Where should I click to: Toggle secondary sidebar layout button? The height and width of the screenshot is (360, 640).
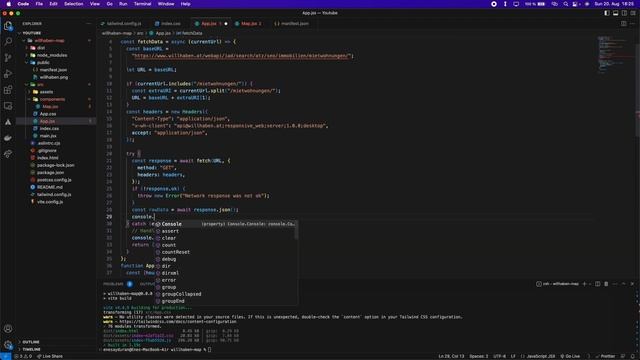[624, 13]
